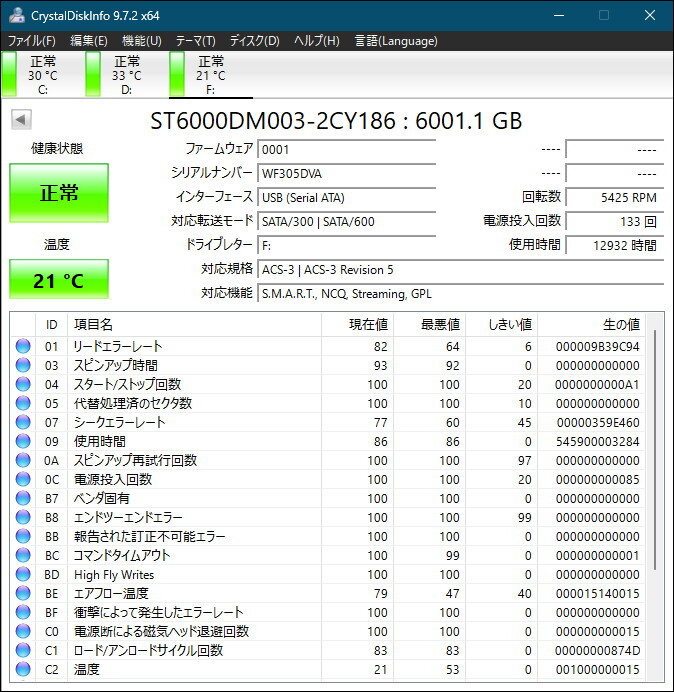This screenshot has width=674, height=692.
Task: Go to previous disk with left arrow
Action: (x=21, y=120)
